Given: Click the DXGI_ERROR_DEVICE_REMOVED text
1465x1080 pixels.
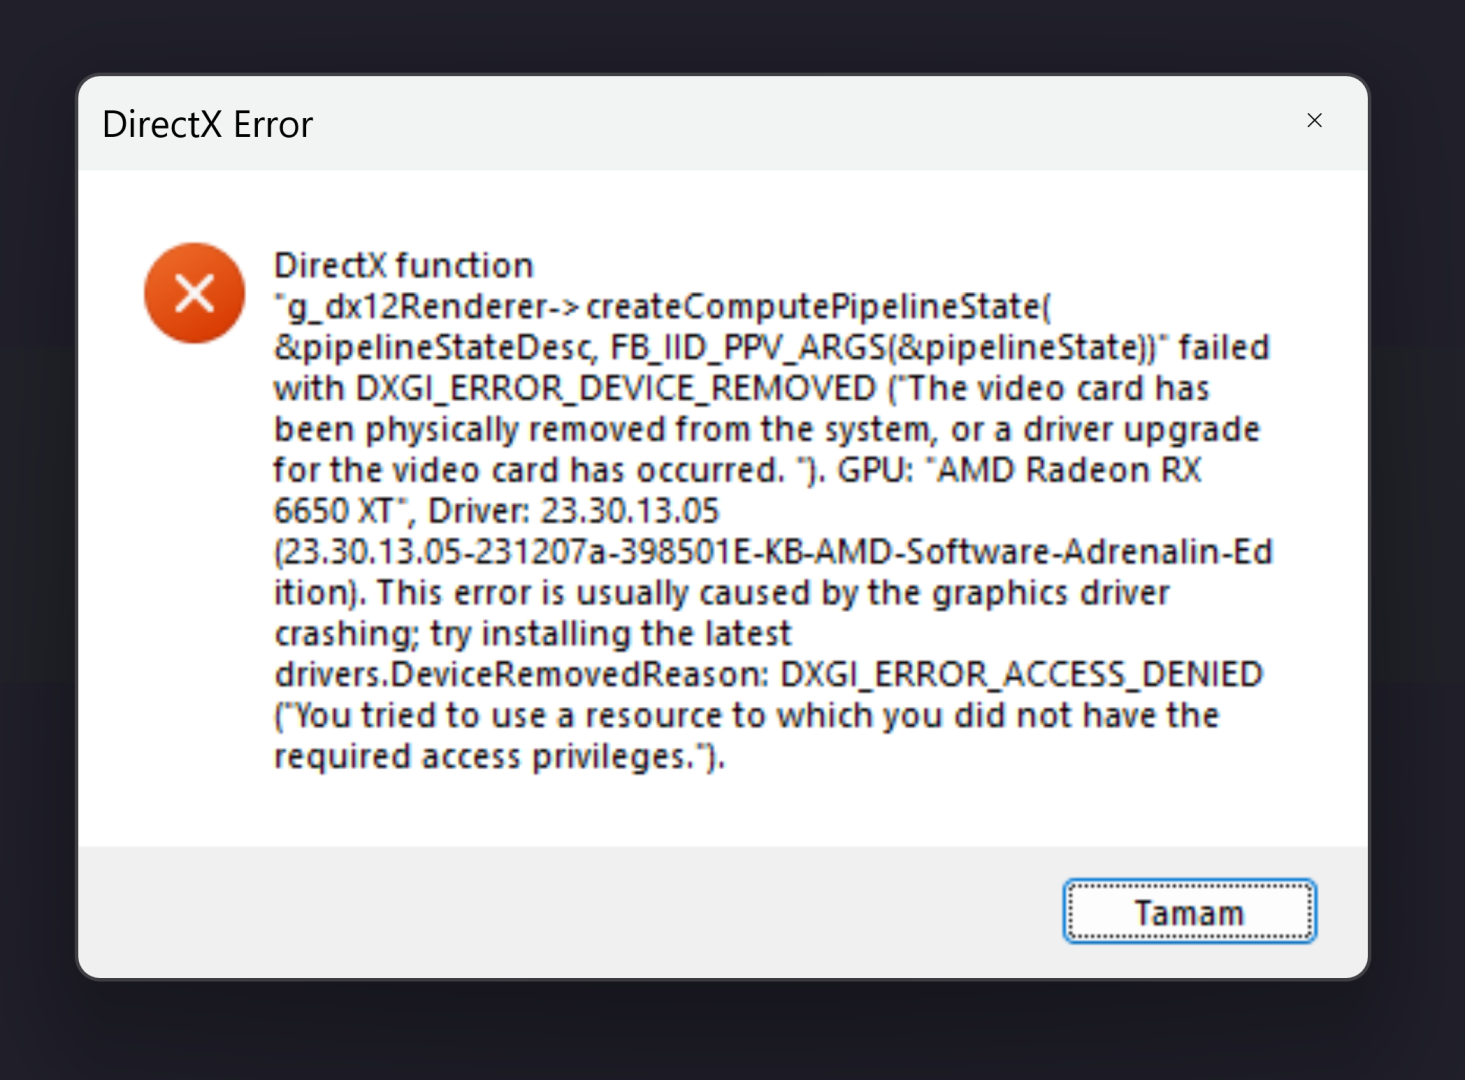Looking at the screenshot, I should (616, 389).
